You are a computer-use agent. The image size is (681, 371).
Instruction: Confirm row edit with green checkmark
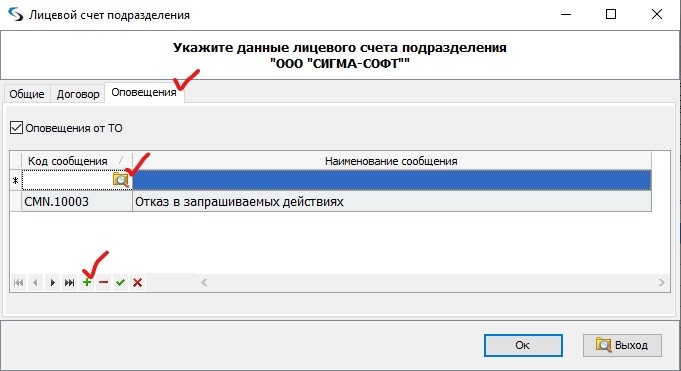[120, 283]
